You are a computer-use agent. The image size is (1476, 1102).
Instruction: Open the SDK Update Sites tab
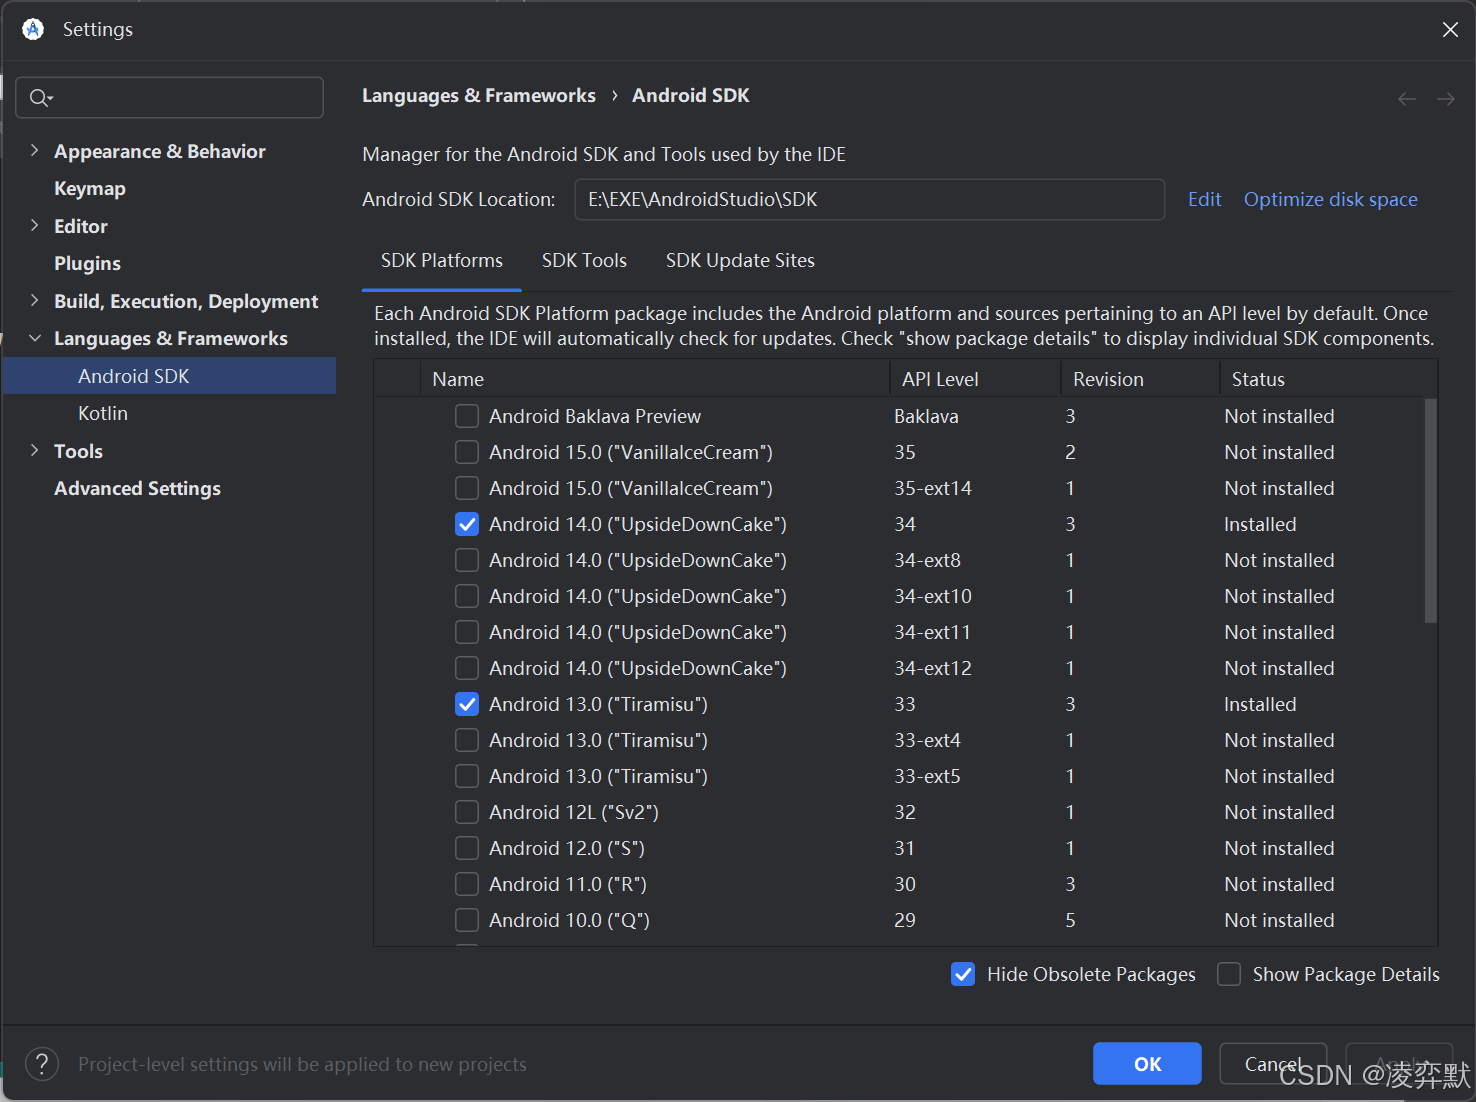pos(740,261)
